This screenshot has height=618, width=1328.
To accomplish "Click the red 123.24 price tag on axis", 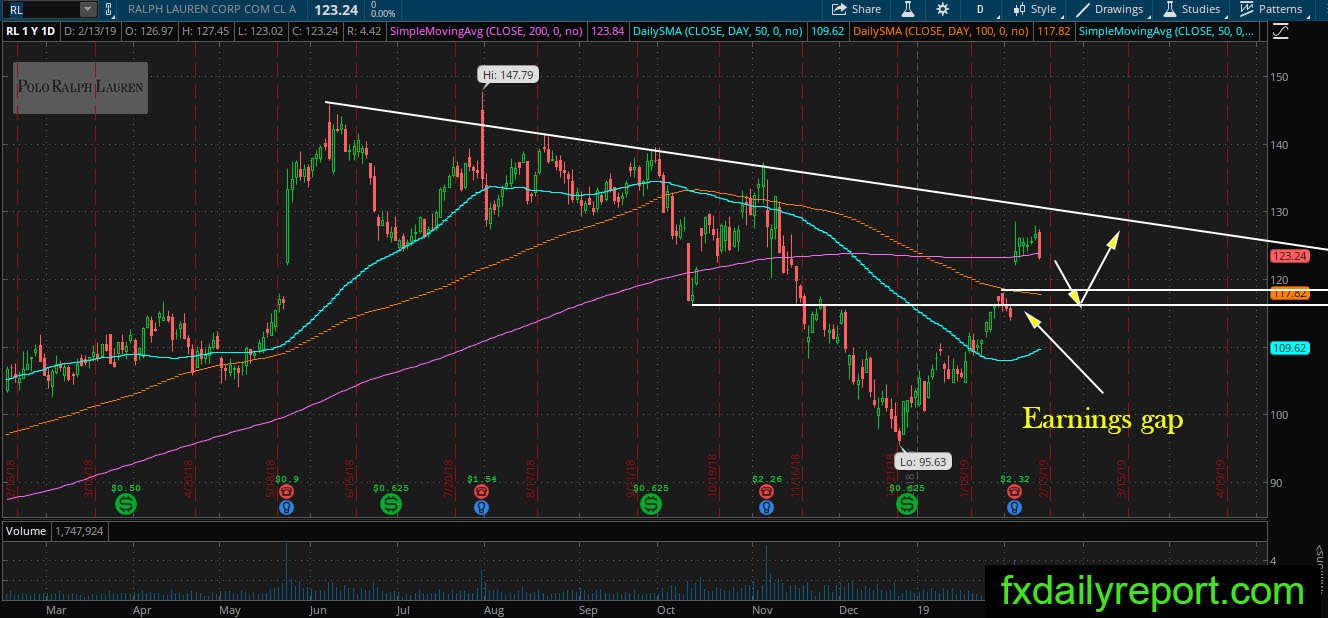I will coord(1289,256).
